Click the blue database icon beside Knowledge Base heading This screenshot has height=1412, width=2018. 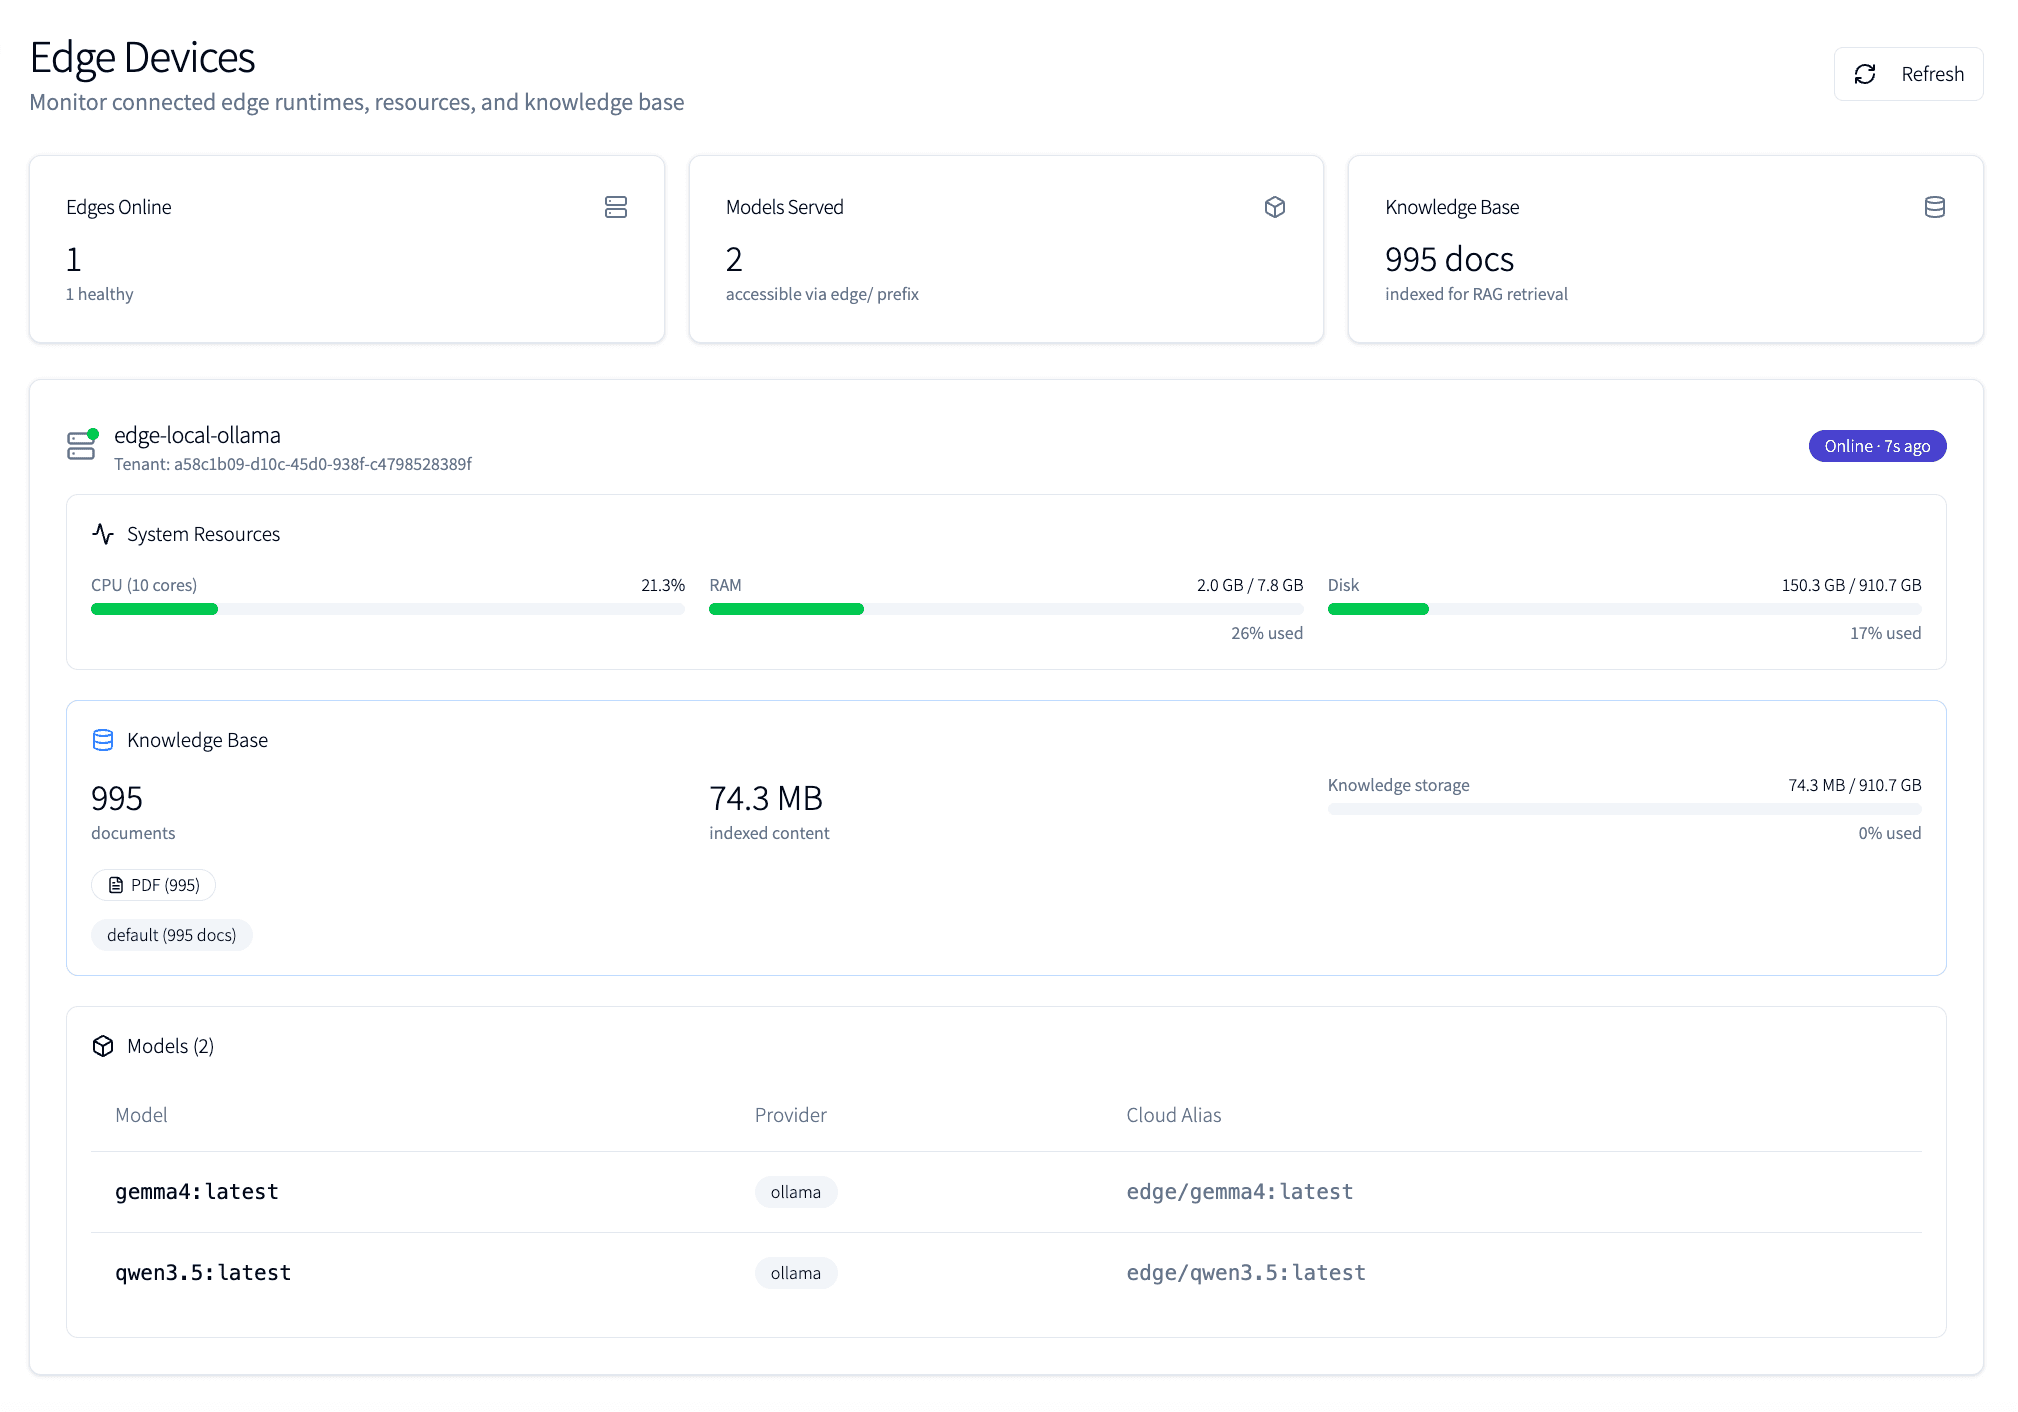(103, 740)
